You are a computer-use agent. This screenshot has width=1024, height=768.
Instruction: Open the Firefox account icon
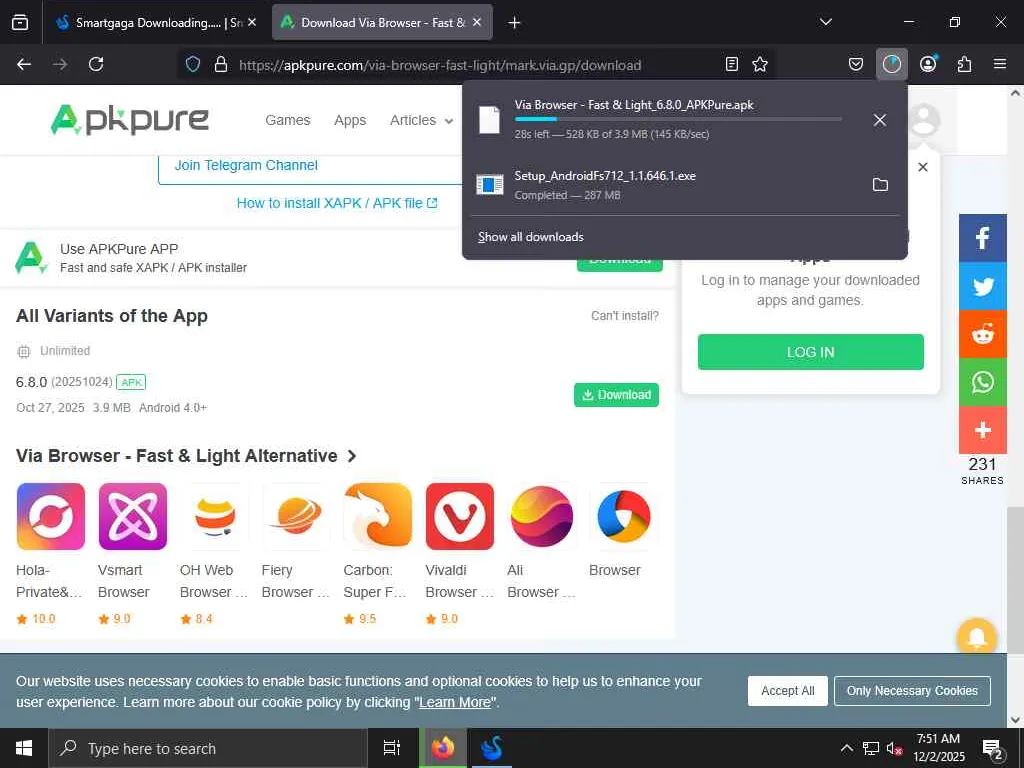tap(928, 64)
